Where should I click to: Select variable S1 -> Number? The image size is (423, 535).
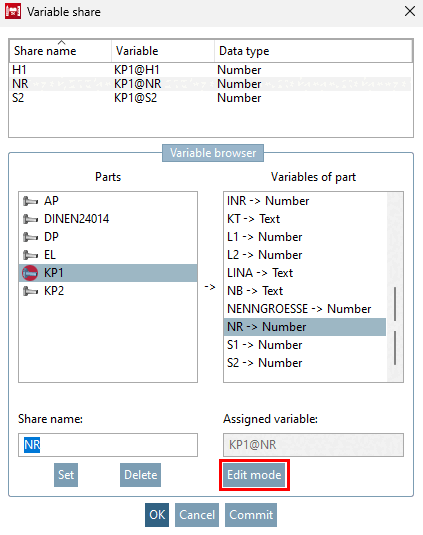point(305,345)
